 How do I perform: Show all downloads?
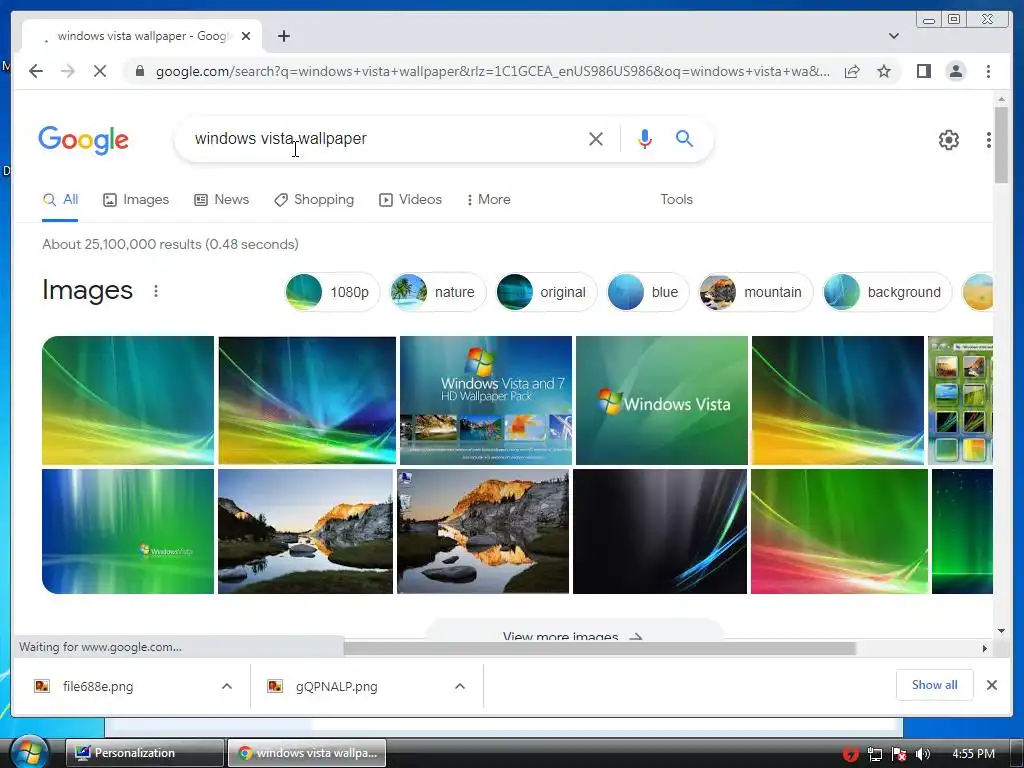tap(935, 684)
